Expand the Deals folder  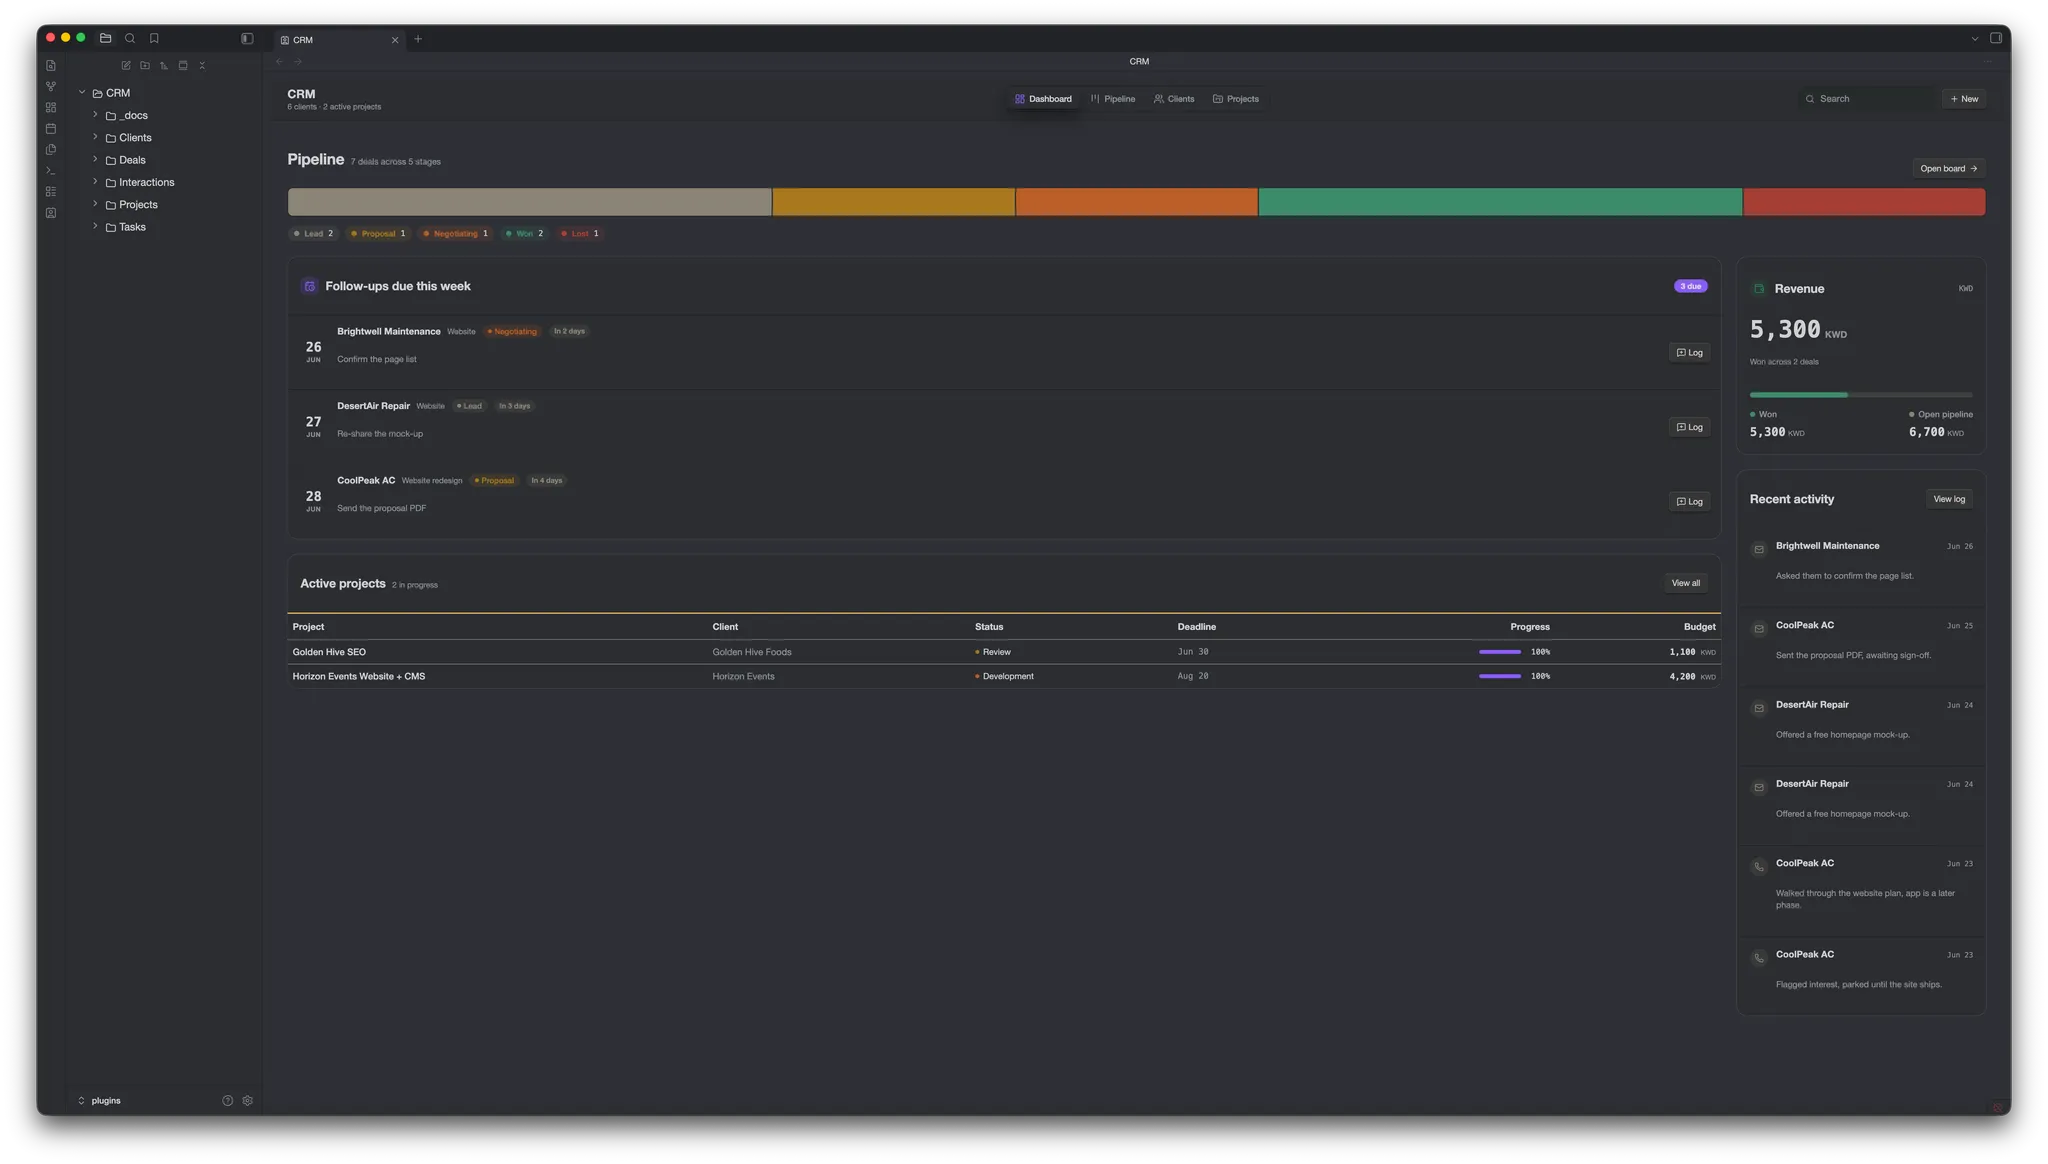pyautogui.click(x=95, y=159)
